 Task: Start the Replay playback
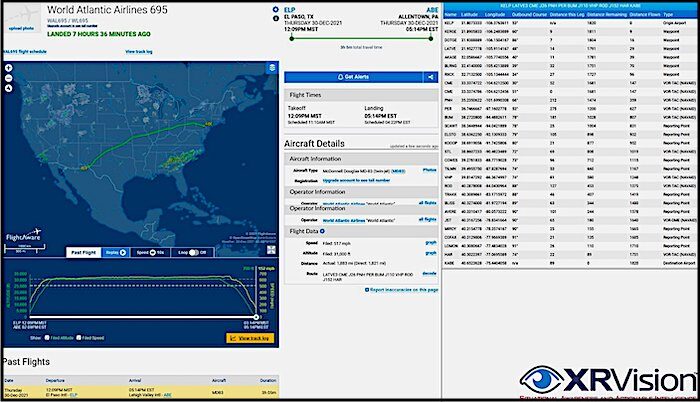click(116, 252)
